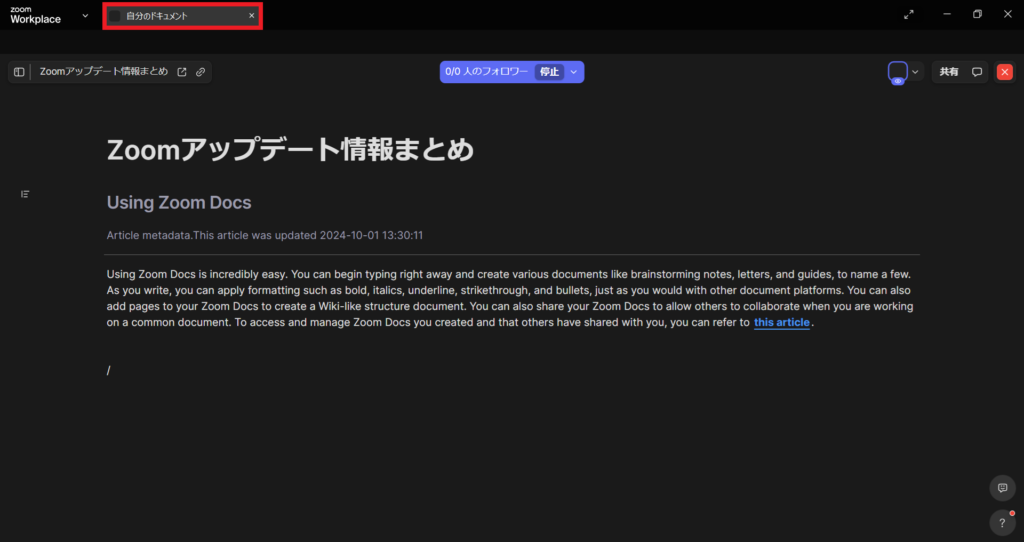Enter full screen with the expand arrows icon

908,15
